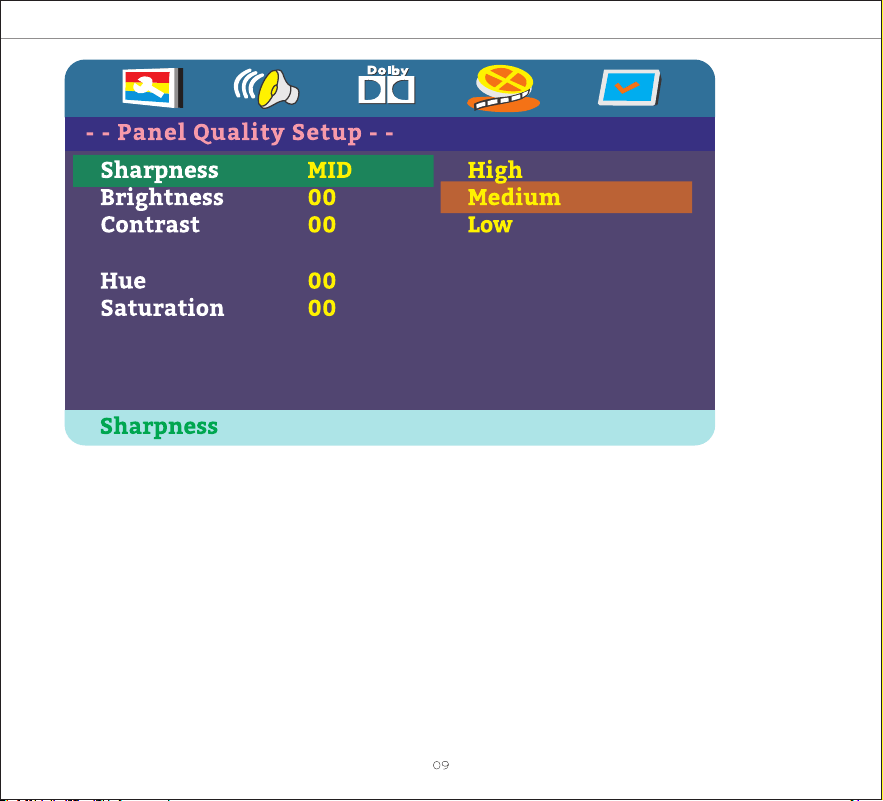Pick the Medium sharpness option
Screen dimensions: 883x801
(566, 197)
